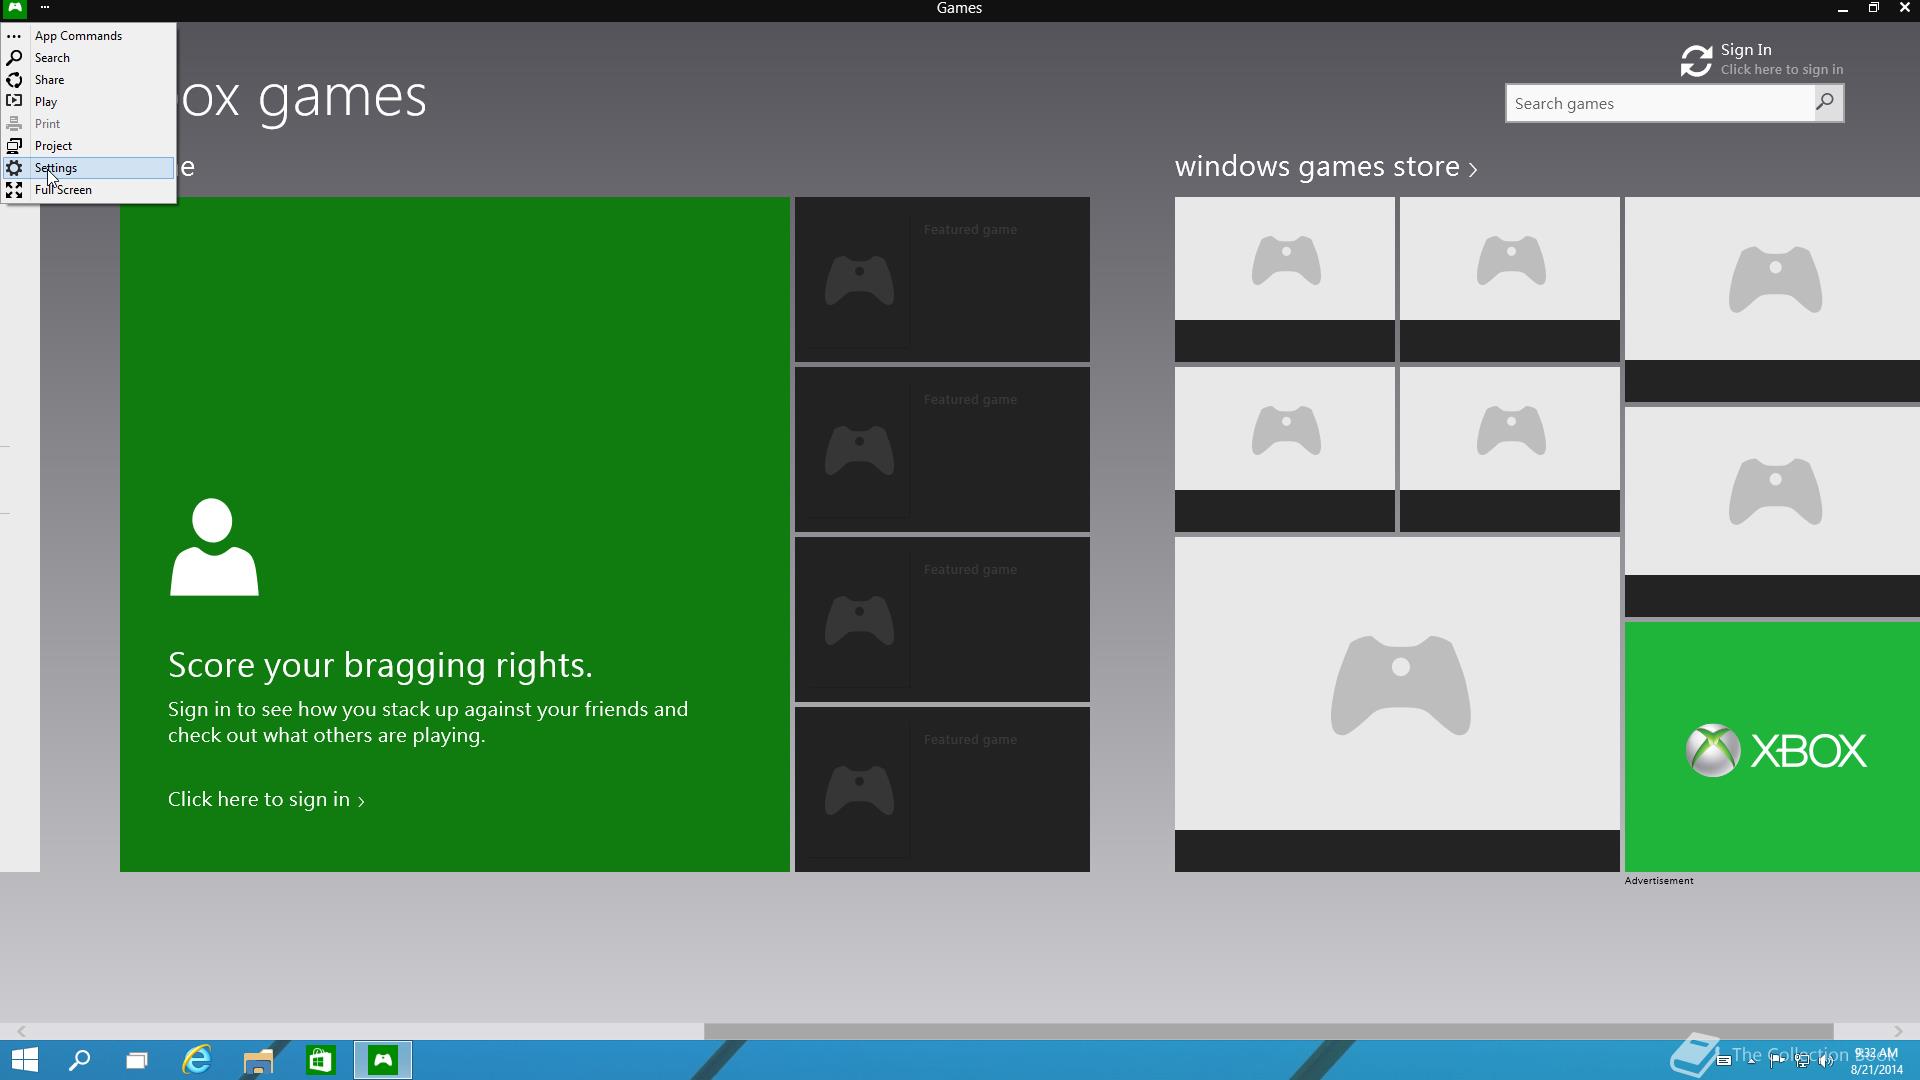This screenshot has width=1920, height=1080.
Task: Click the Games app taskbar button
Action: (383, 1060)
